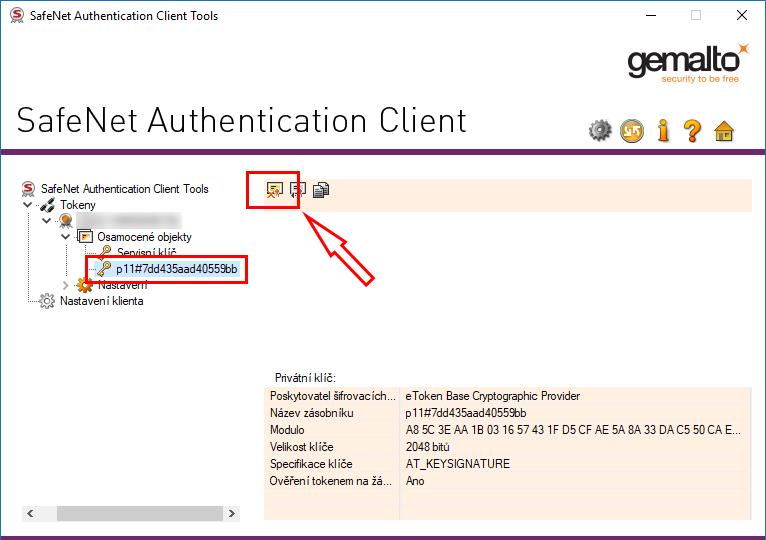The image size is (766, 540).
Task: Click the 'Modulo' label
Action: (287, 430)
